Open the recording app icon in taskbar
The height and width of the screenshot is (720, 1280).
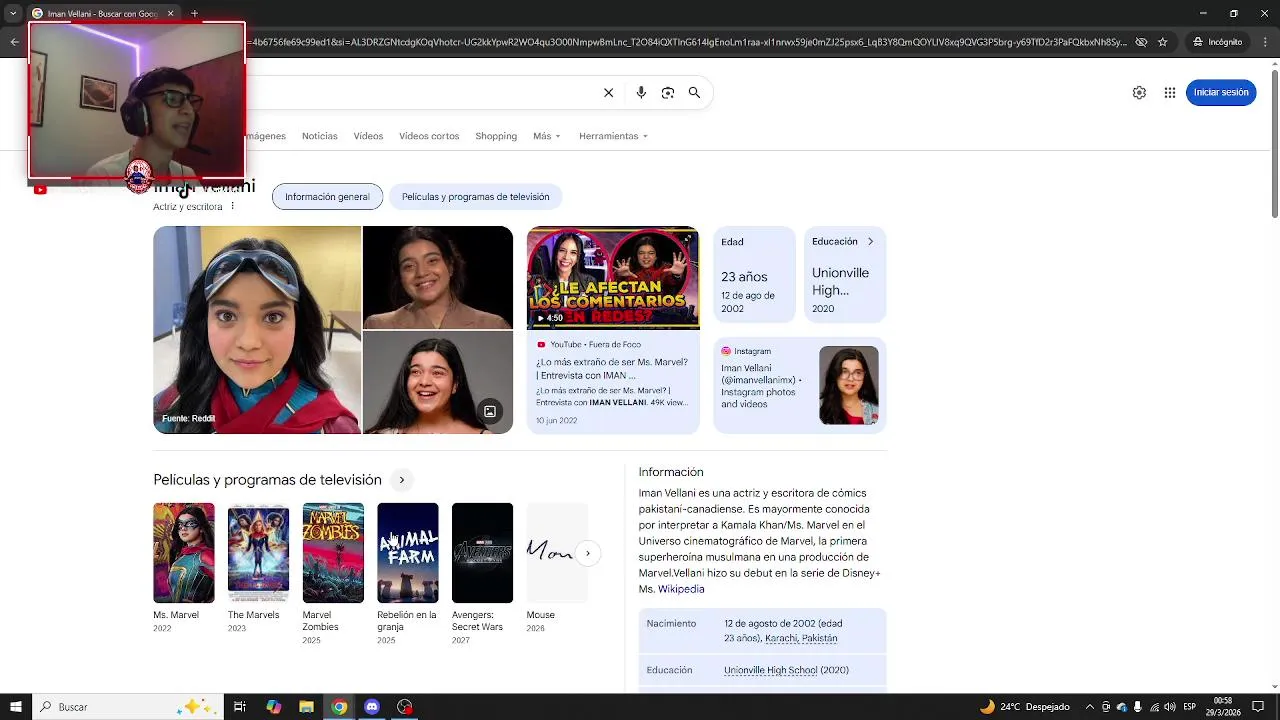click(x=405, y=707)
